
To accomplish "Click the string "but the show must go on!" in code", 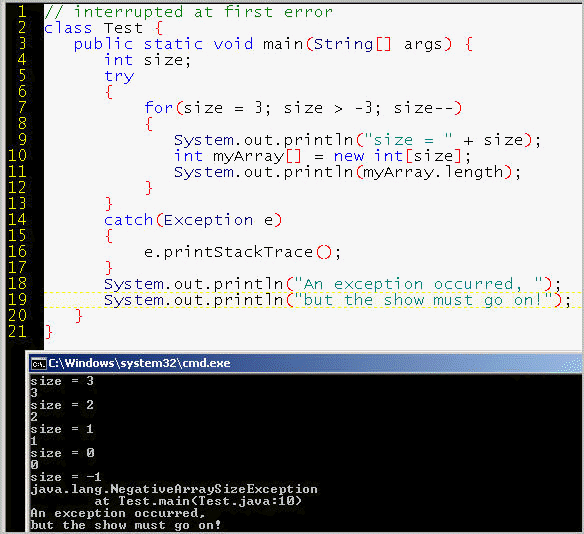I will click(427, 300).
